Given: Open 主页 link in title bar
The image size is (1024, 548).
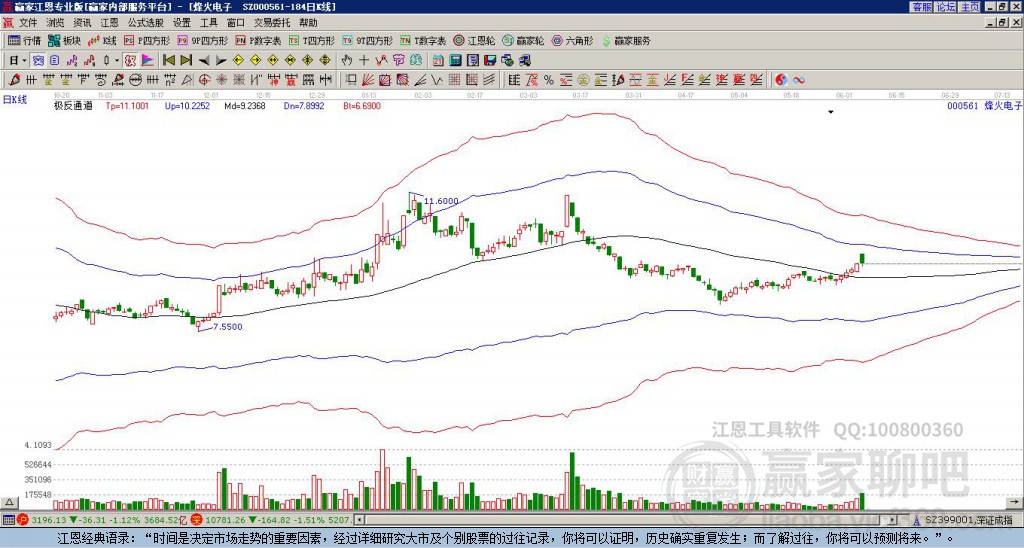Looking at the screenshot, I should (970, 6).
